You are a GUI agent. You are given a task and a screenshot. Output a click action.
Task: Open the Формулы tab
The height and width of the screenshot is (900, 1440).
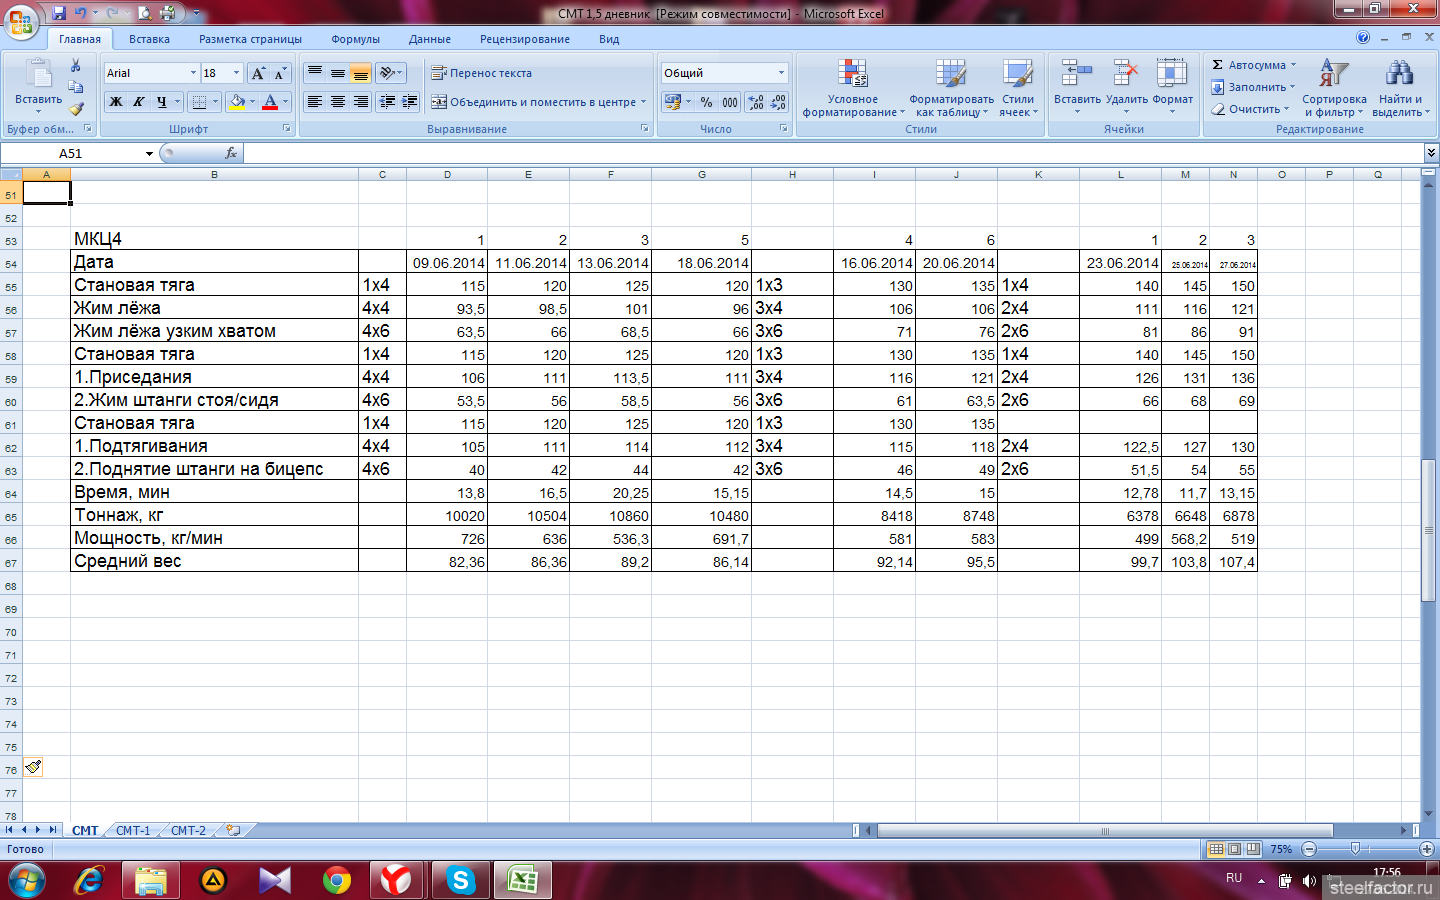pos(355,39)
